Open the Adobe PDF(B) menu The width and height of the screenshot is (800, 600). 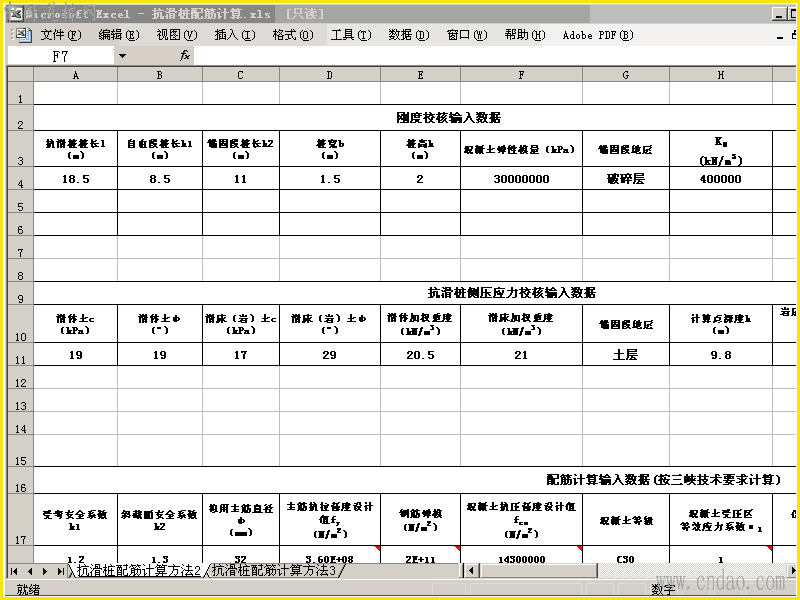pos(598,35)
